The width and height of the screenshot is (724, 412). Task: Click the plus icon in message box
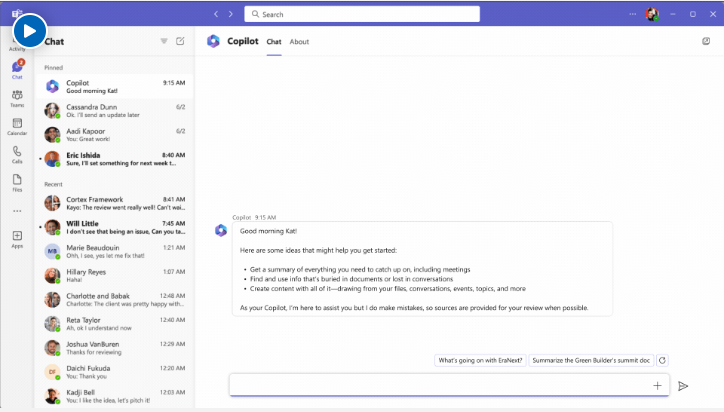[657, 385]
